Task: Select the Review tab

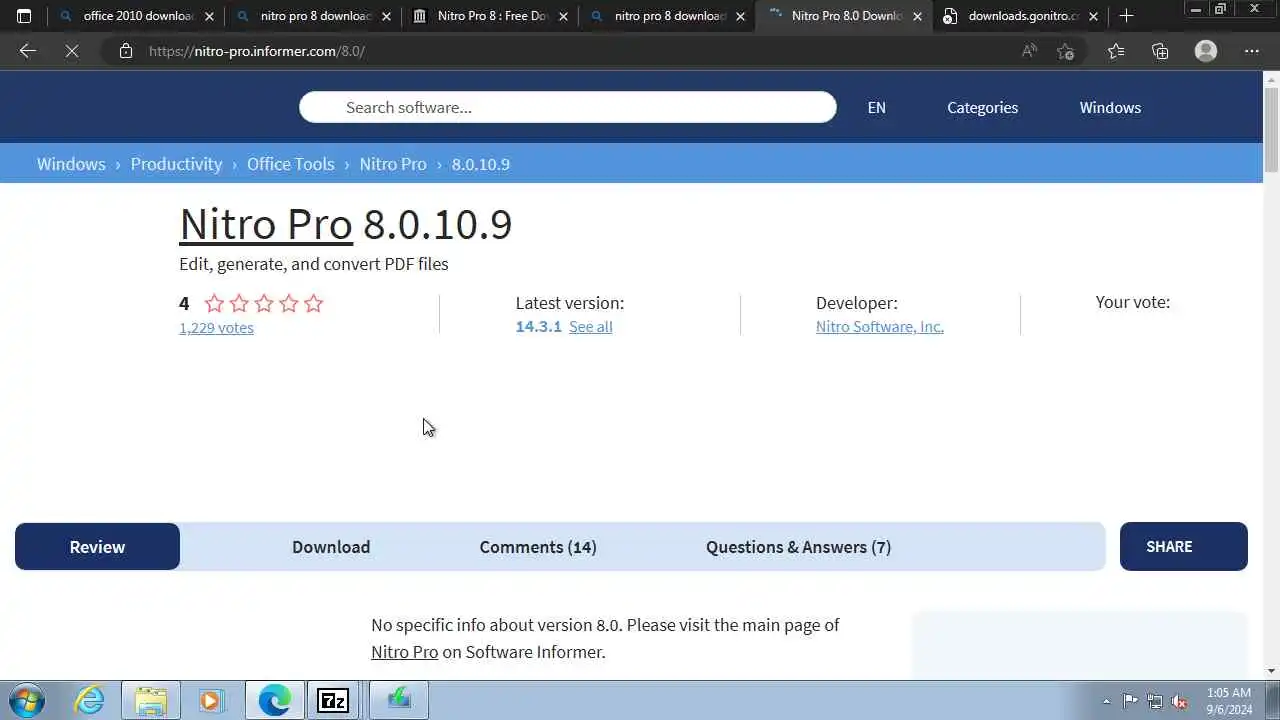Action: 97,547
